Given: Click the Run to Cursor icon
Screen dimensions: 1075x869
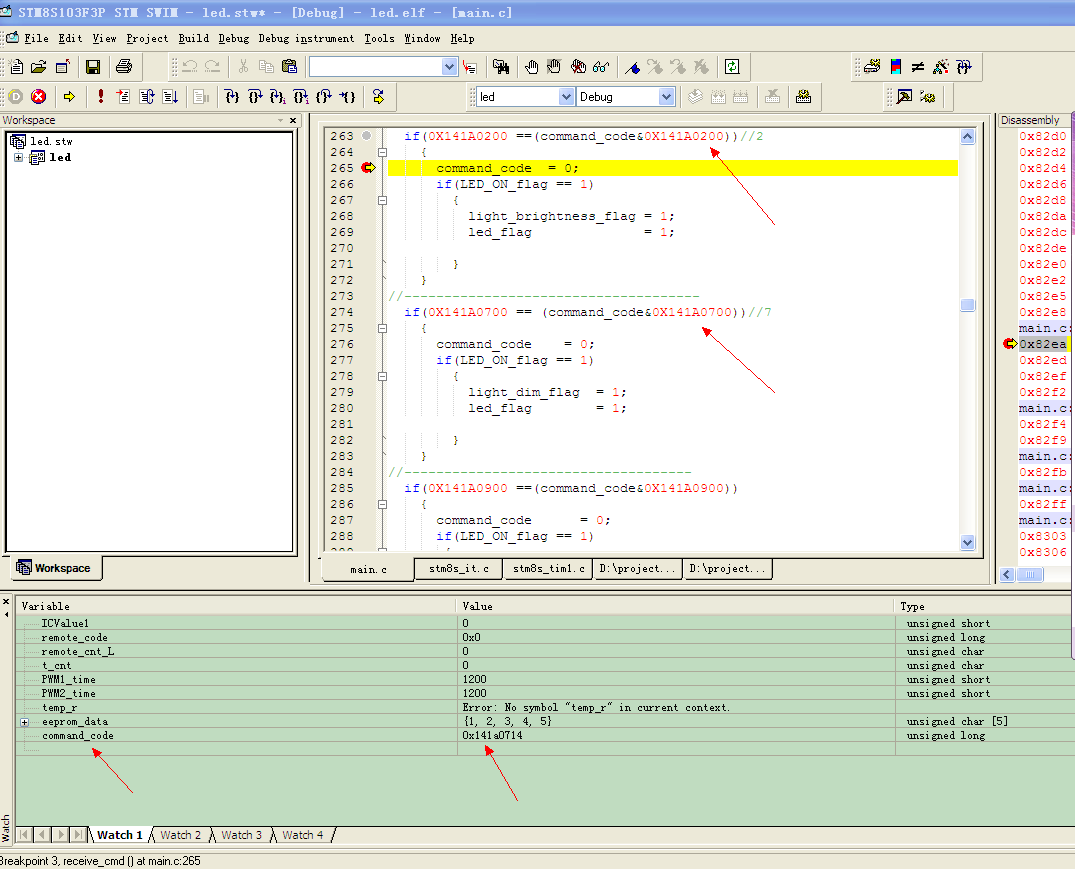Looking at the screenshot, I should (x=348, y=97).
